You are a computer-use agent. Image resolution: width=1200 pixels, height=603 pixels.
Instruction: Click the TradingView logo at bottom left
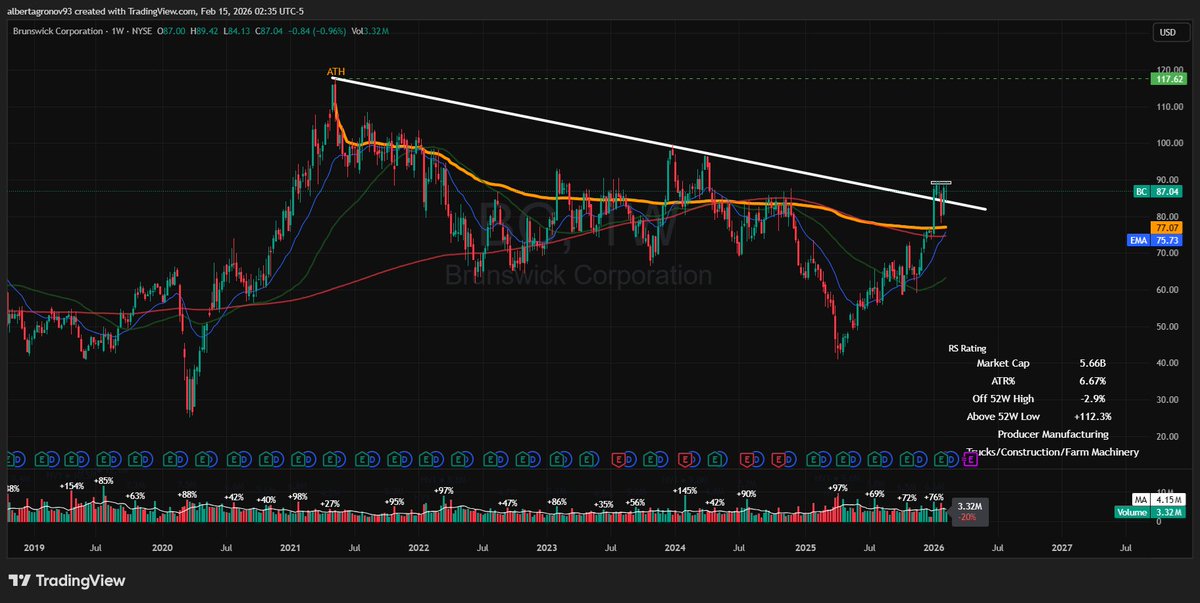[x=68, y=581]
